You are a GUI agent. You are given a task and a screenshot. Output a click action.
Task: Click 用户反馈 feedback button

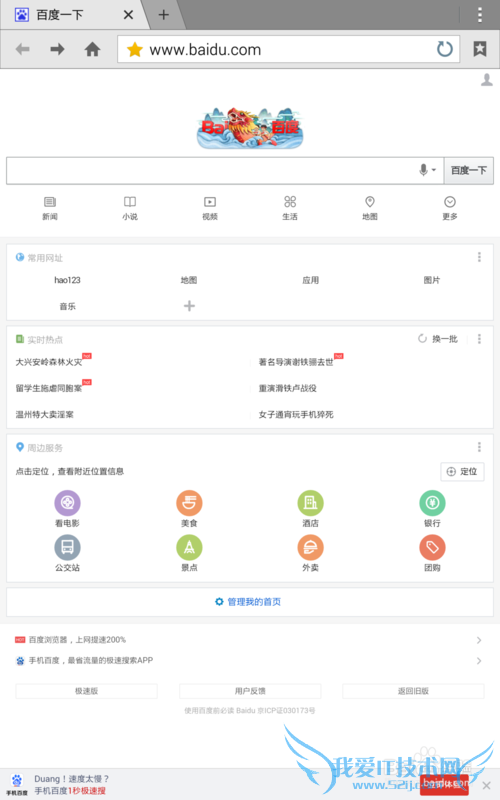[x=250, y=691]
